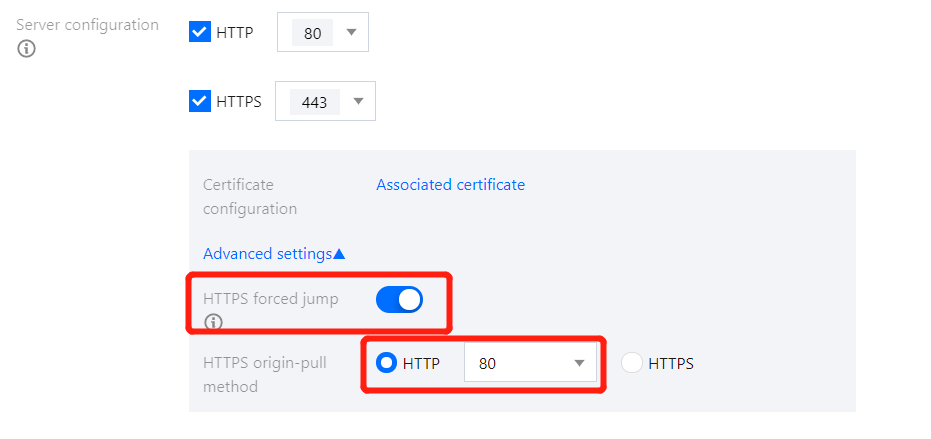Click the info icon under Server configuration
Image resolution: width=931 pixels, height=439 pixels.
click(x=27, y=49)
